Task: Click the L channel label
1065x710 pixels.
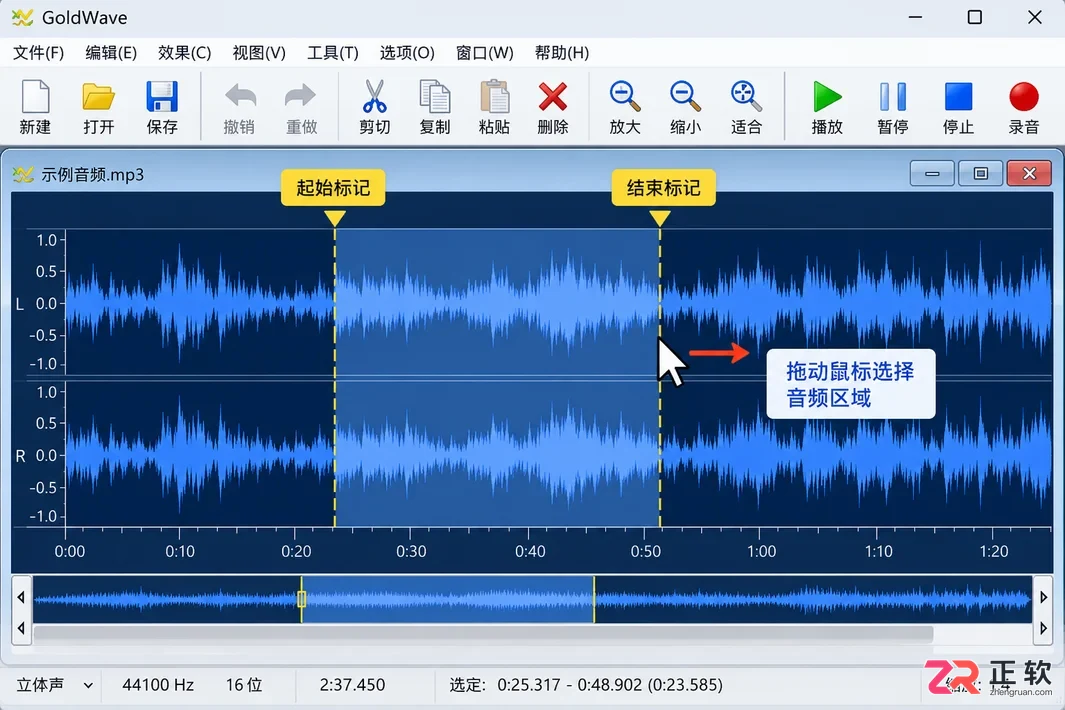Action: (x=20, y=304)
